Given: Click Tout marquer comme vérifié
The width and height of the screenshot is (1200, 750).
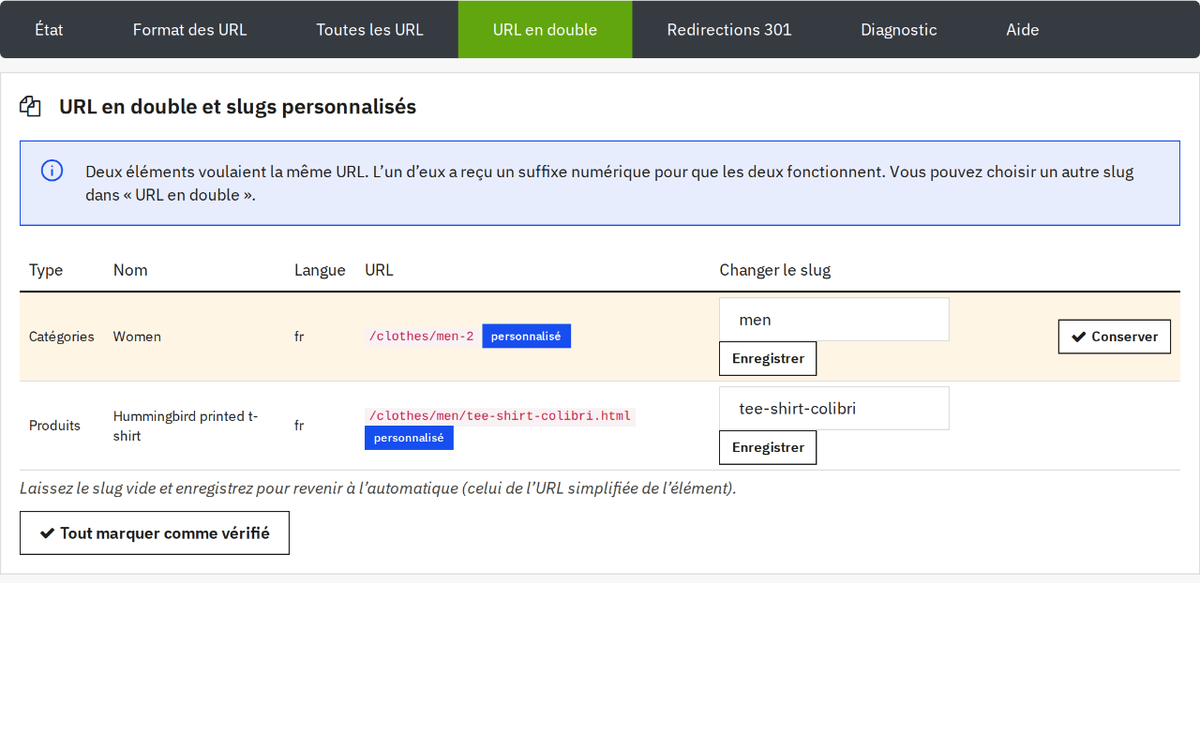Looking at the screenshot, I should (x=155, y=533).
